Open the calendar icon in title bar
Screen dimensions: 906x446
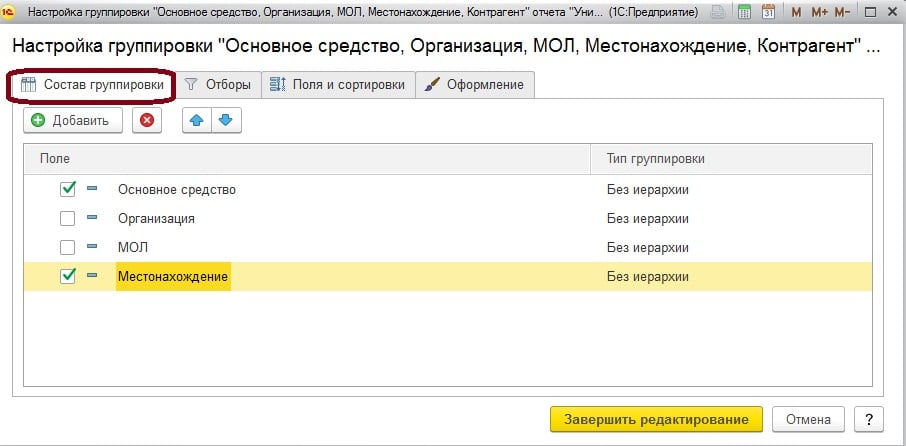(768, 14)
